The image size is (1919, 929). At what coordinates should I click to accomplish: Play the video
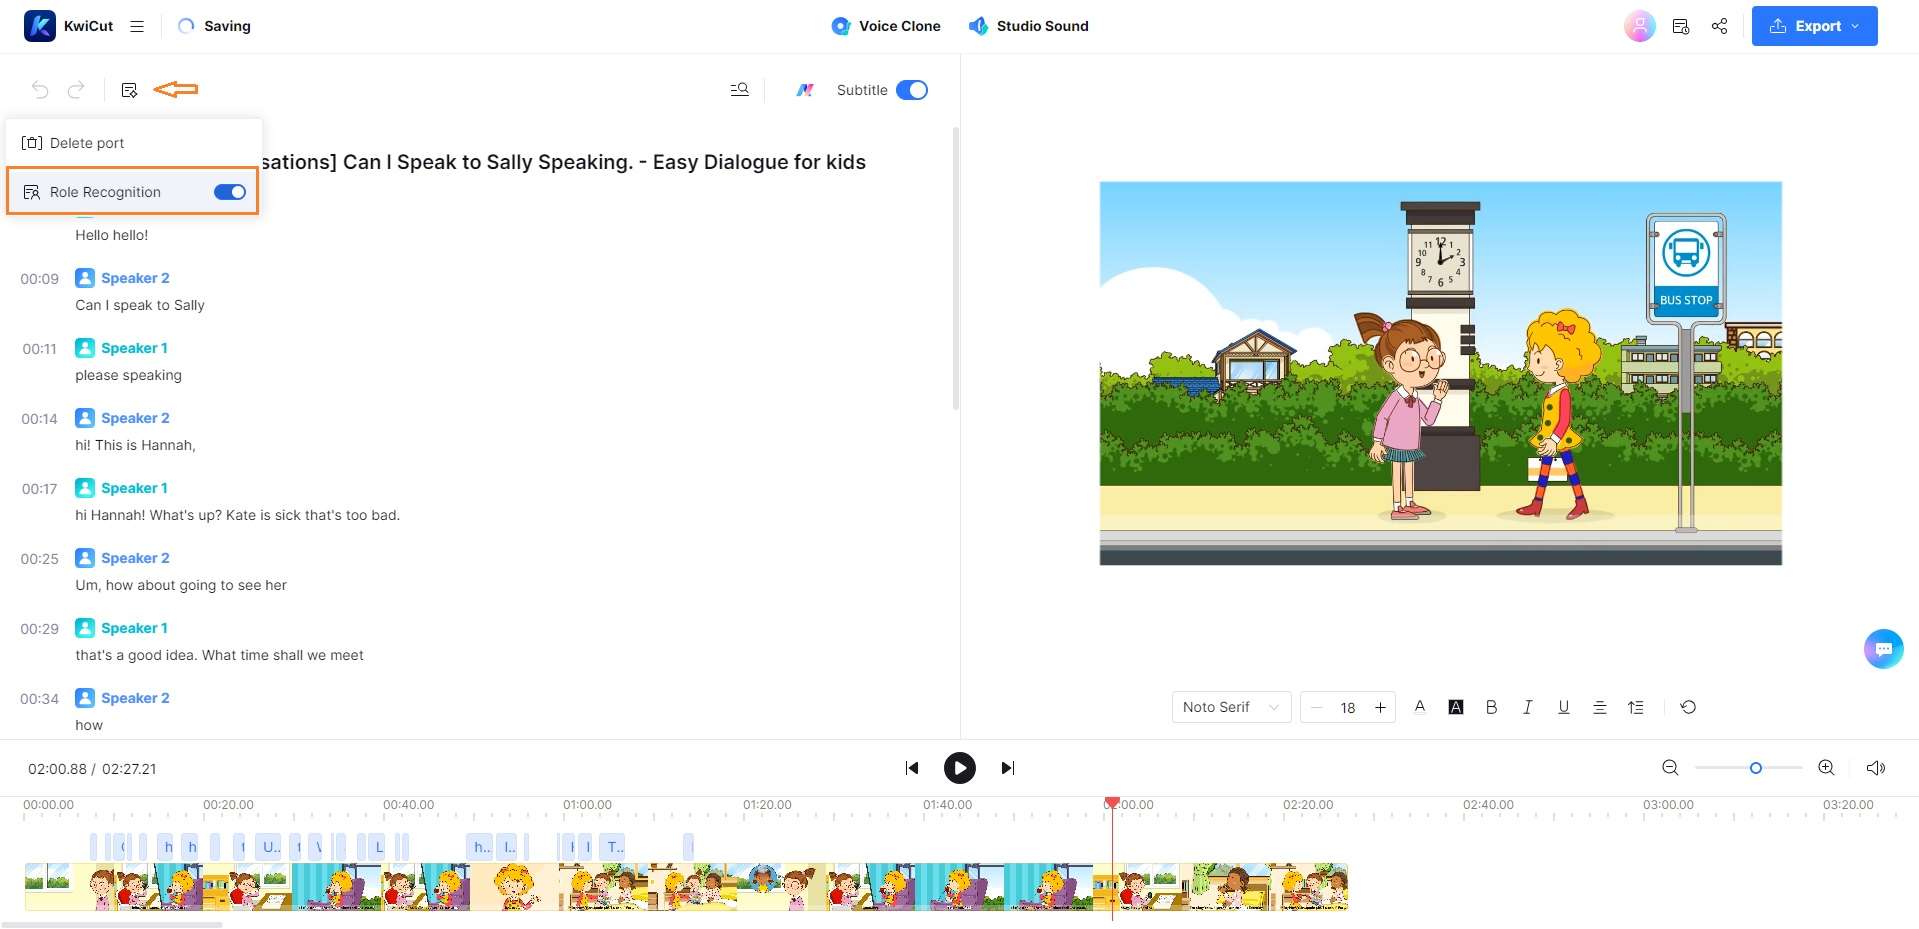tap(960, 768)
